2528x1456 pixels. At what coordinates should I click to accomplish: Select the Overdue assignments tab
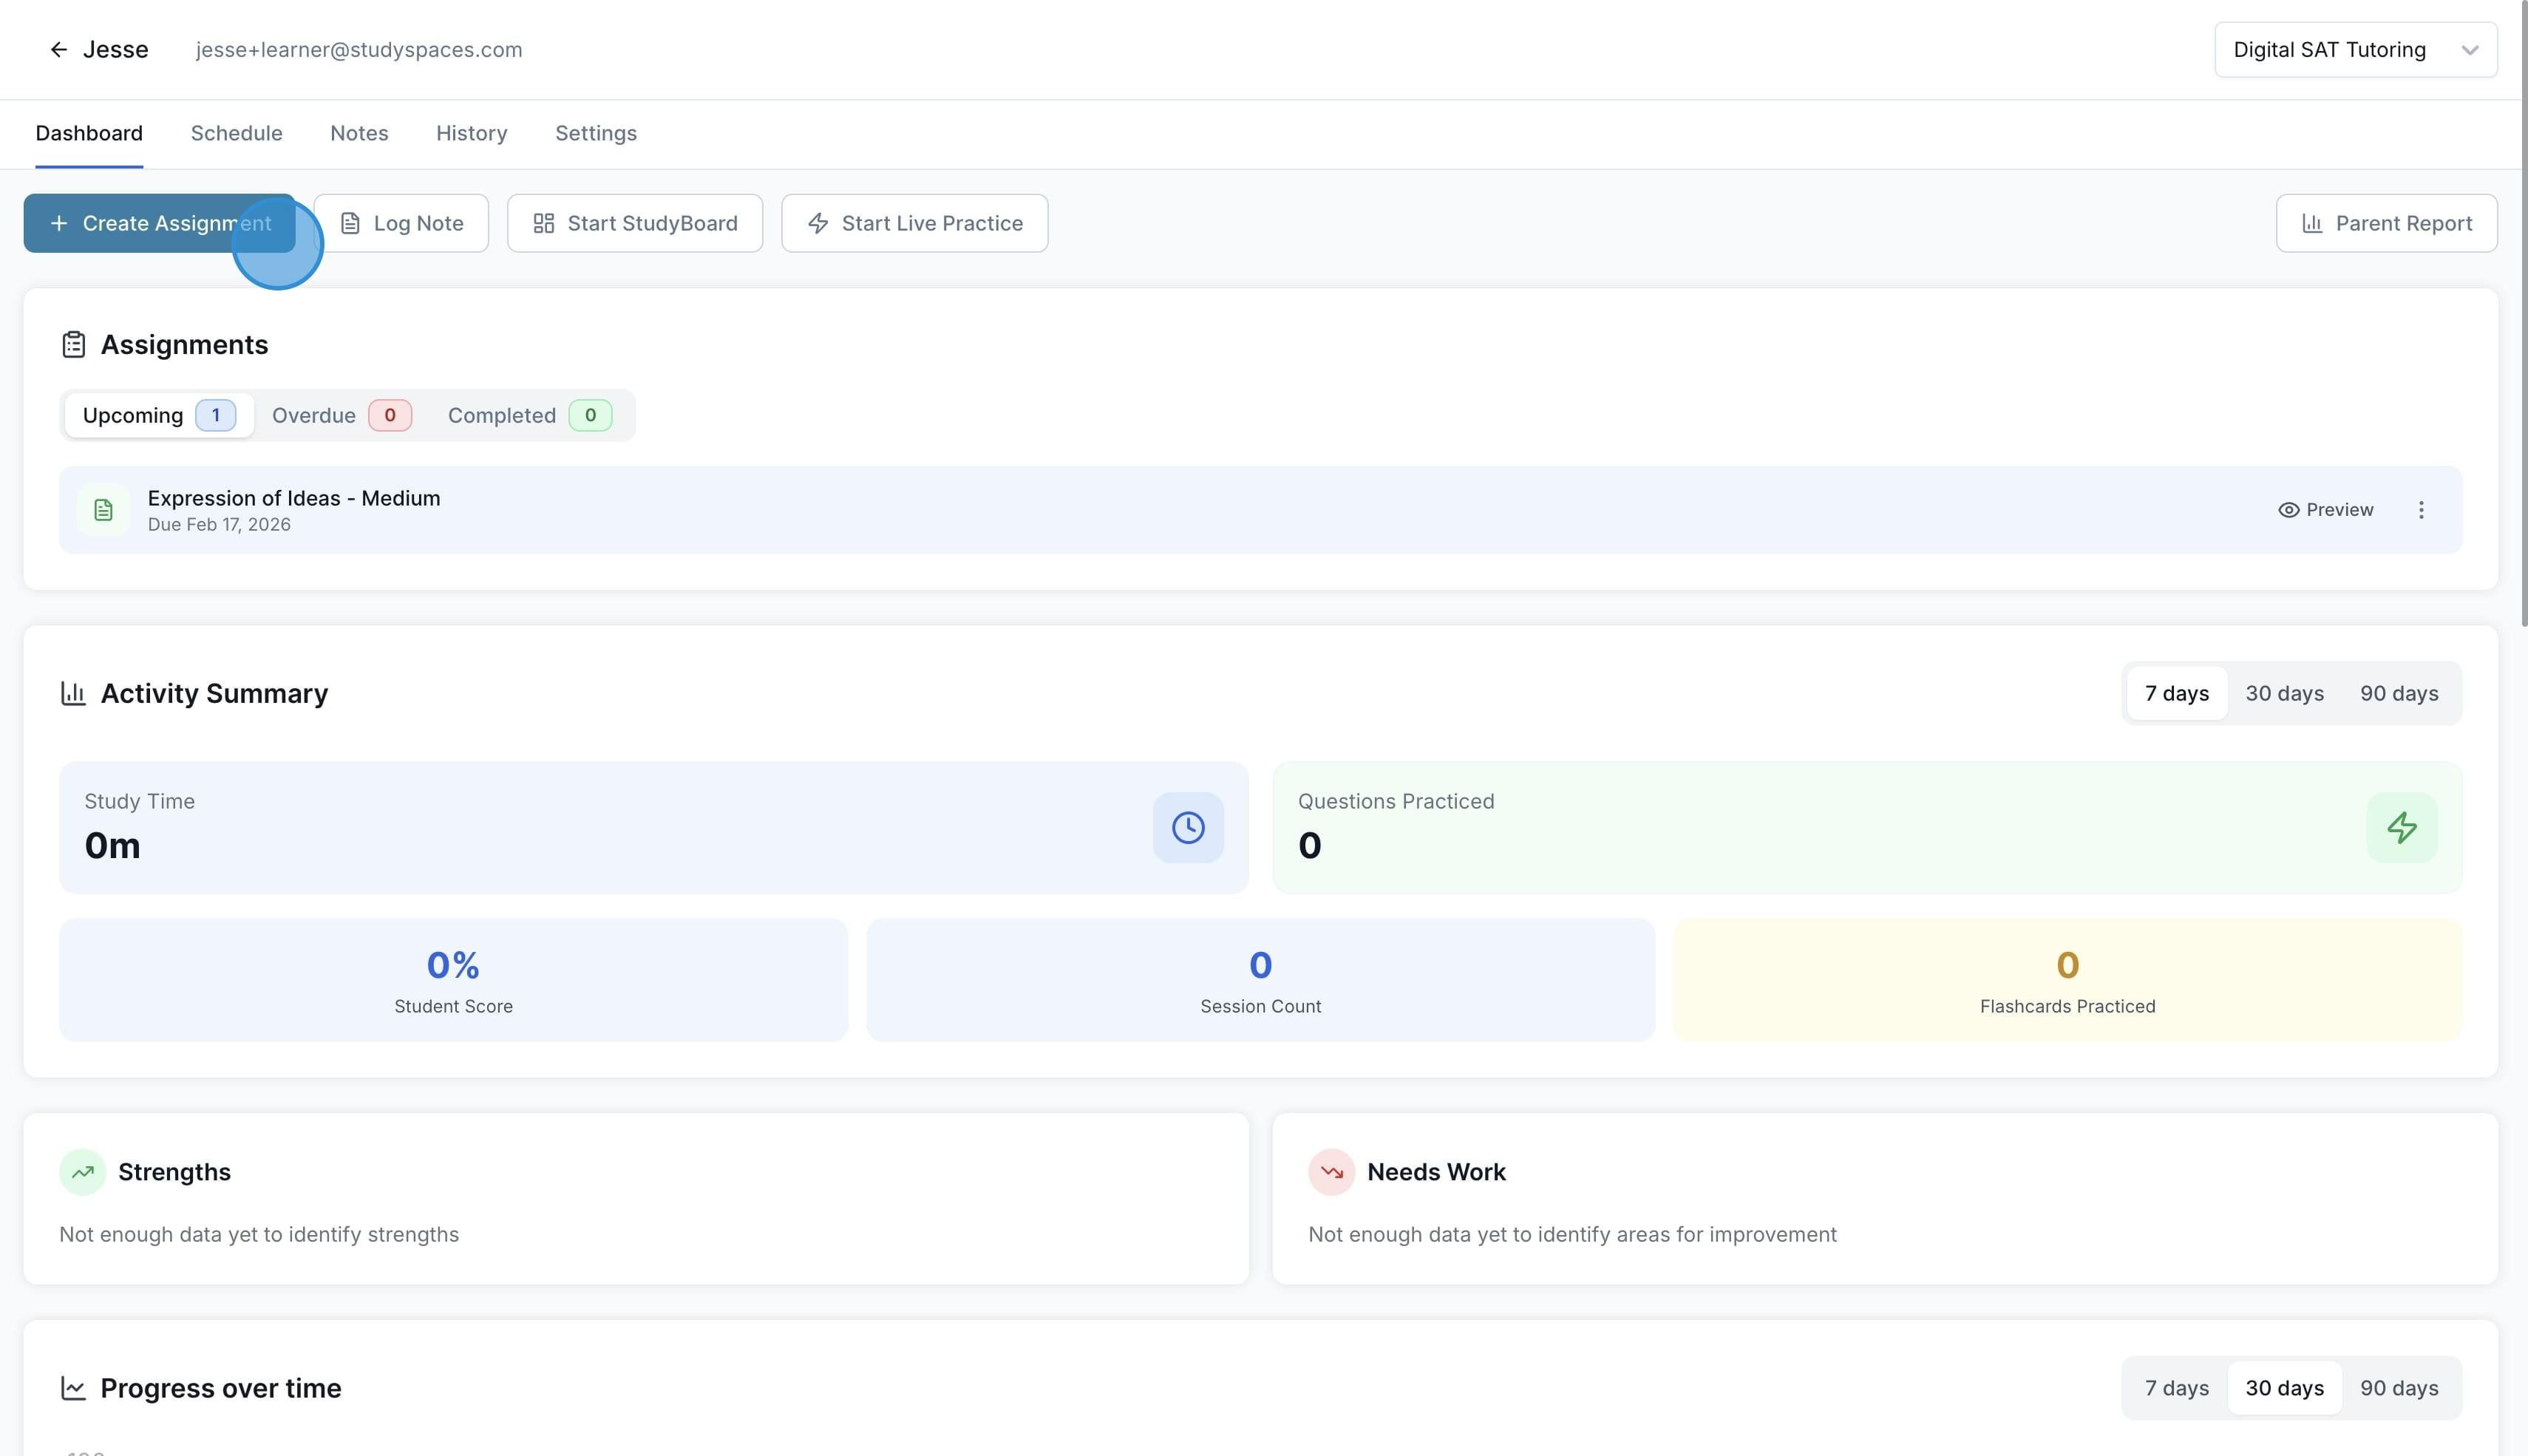(x=341, y=415)
